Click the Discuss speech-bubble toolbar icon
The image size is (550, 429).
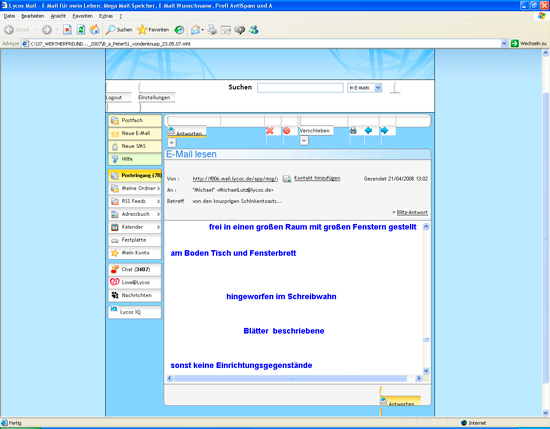240,30
